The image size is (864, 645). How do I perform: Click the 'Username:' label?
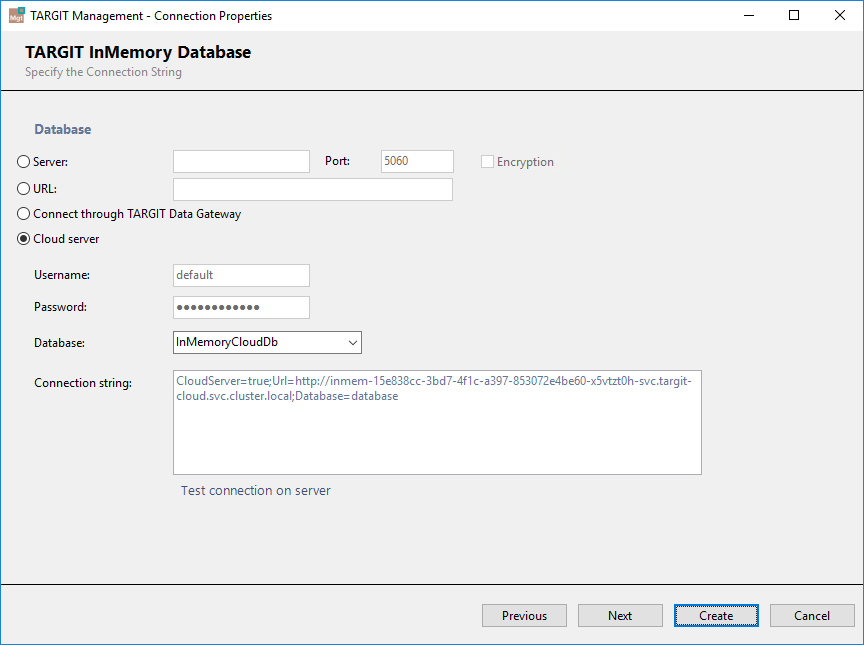(x=62, y=275)
